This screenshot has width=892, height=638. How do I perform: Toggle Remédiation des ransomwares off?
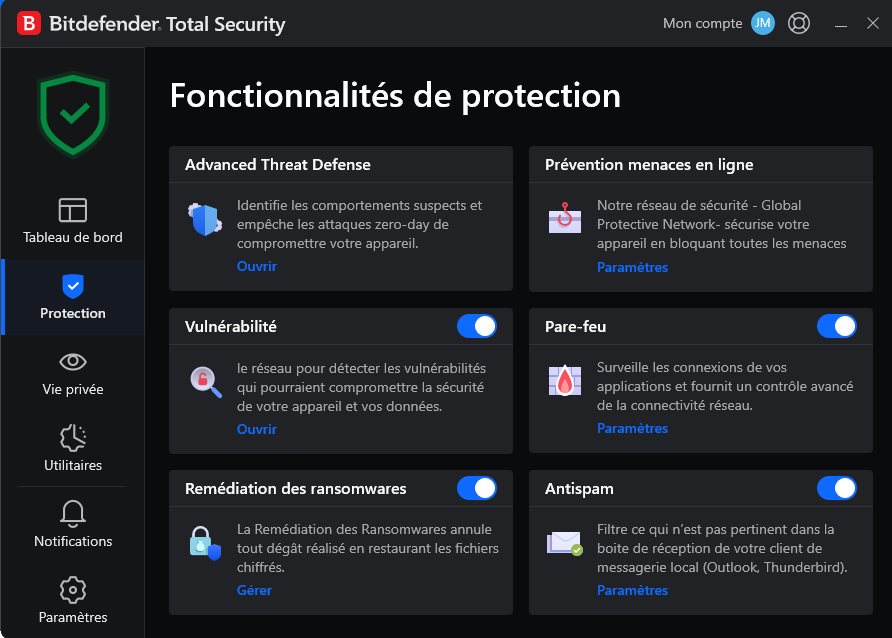click(477, 488)
